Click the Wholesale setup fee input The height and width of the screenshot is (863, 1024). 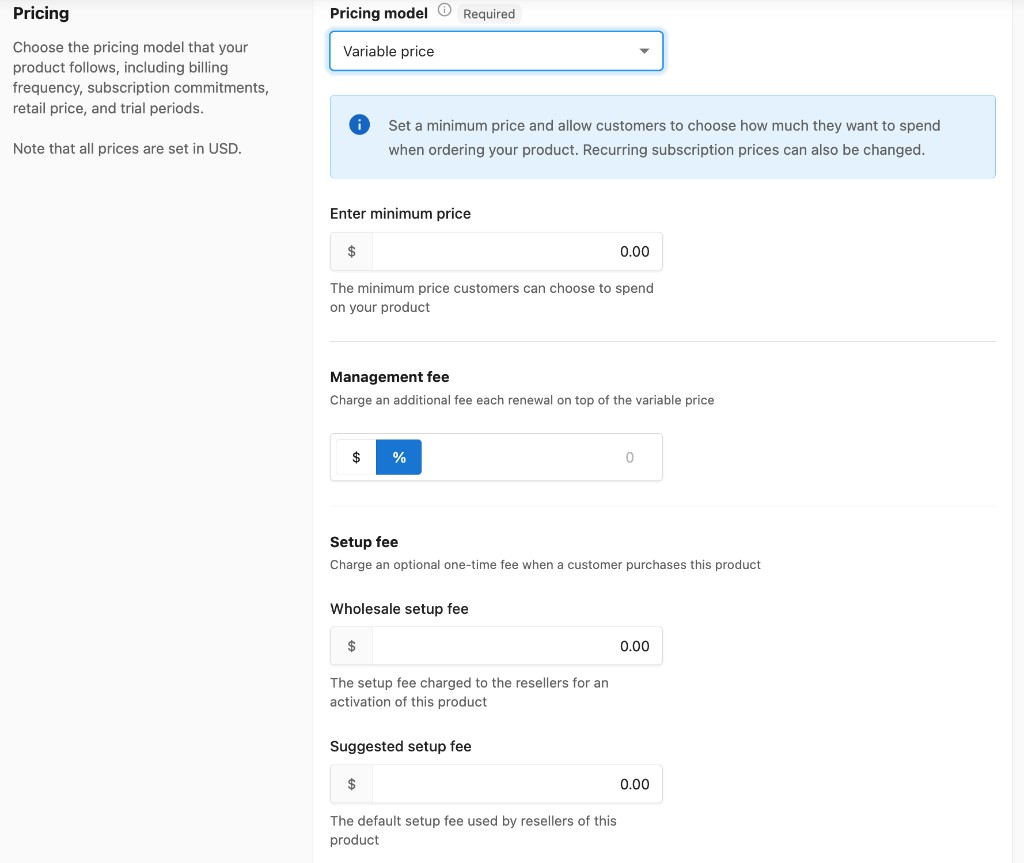517,646
